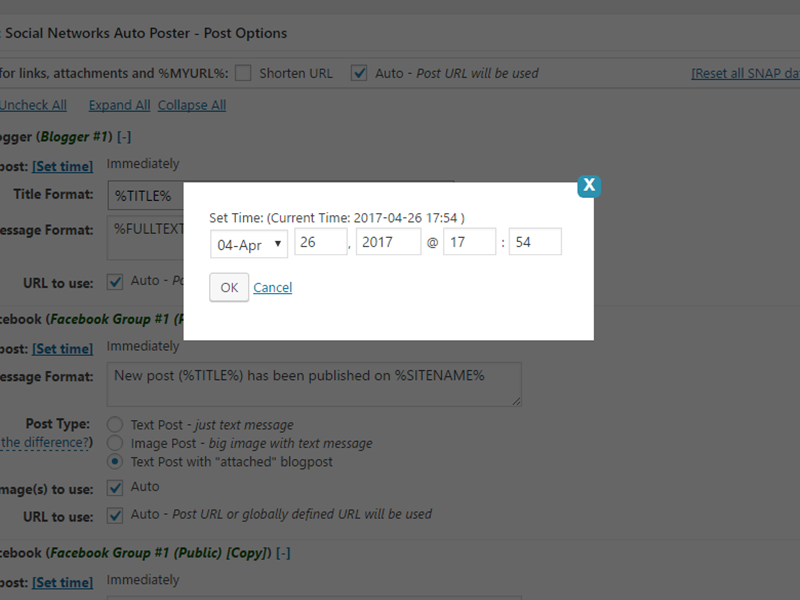Toggle Auto Post URL checkbox at top
The width and height of the screenshot is (800, 600).
click(x=358, y=73)
